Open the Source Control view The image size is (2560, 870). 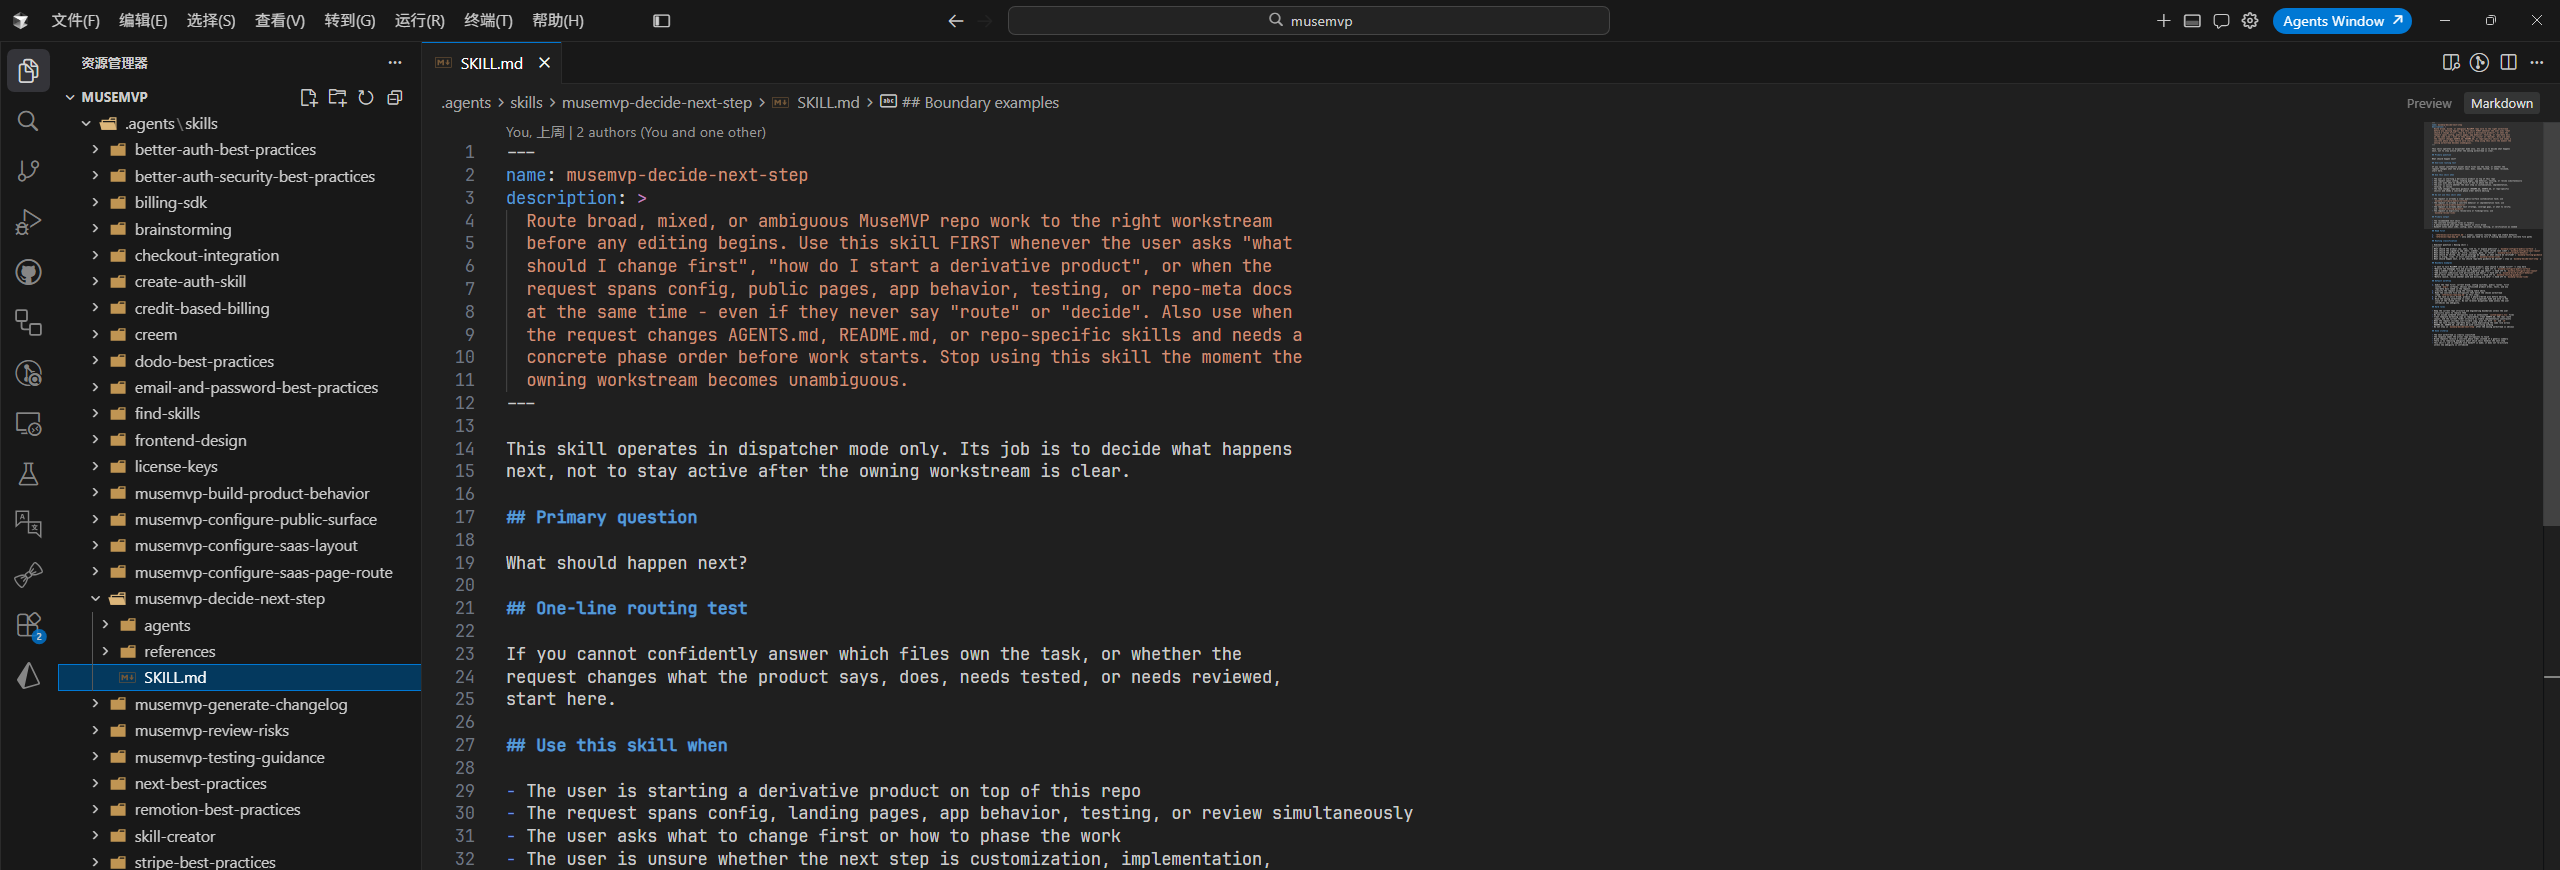[28, 171]
